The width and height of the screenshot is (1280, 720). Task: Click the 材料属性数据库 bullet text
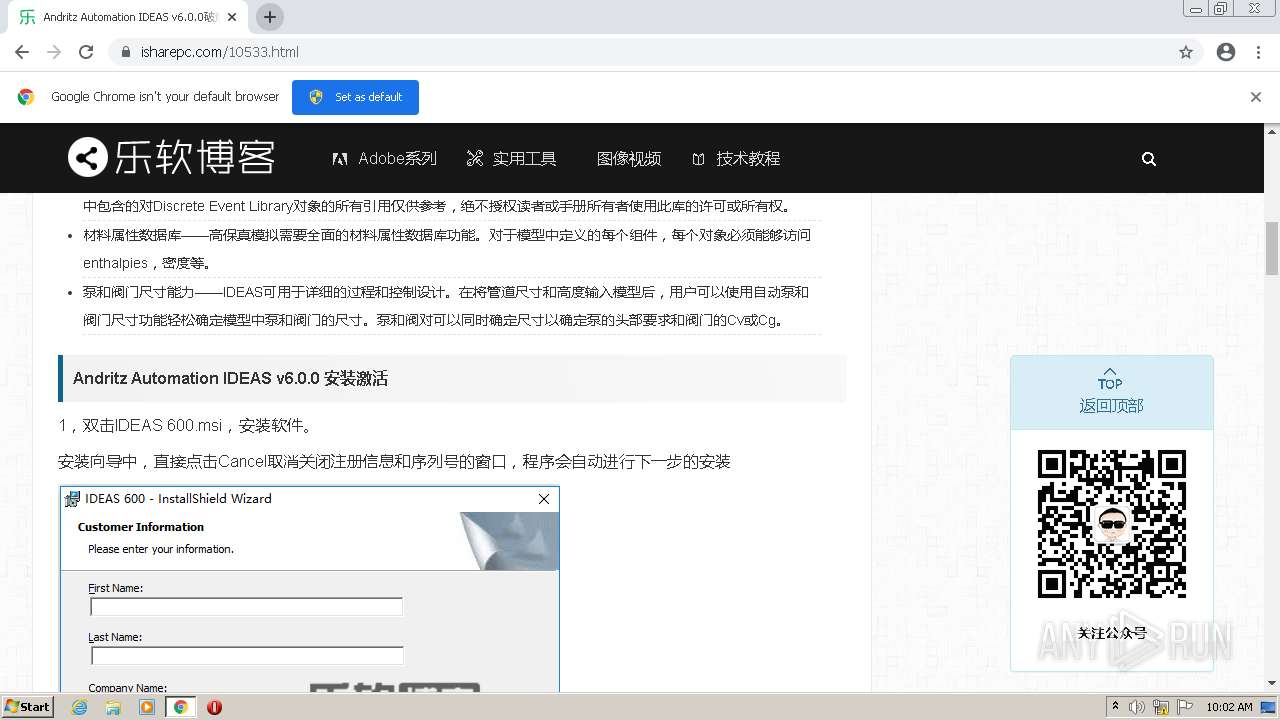(447, 249)
